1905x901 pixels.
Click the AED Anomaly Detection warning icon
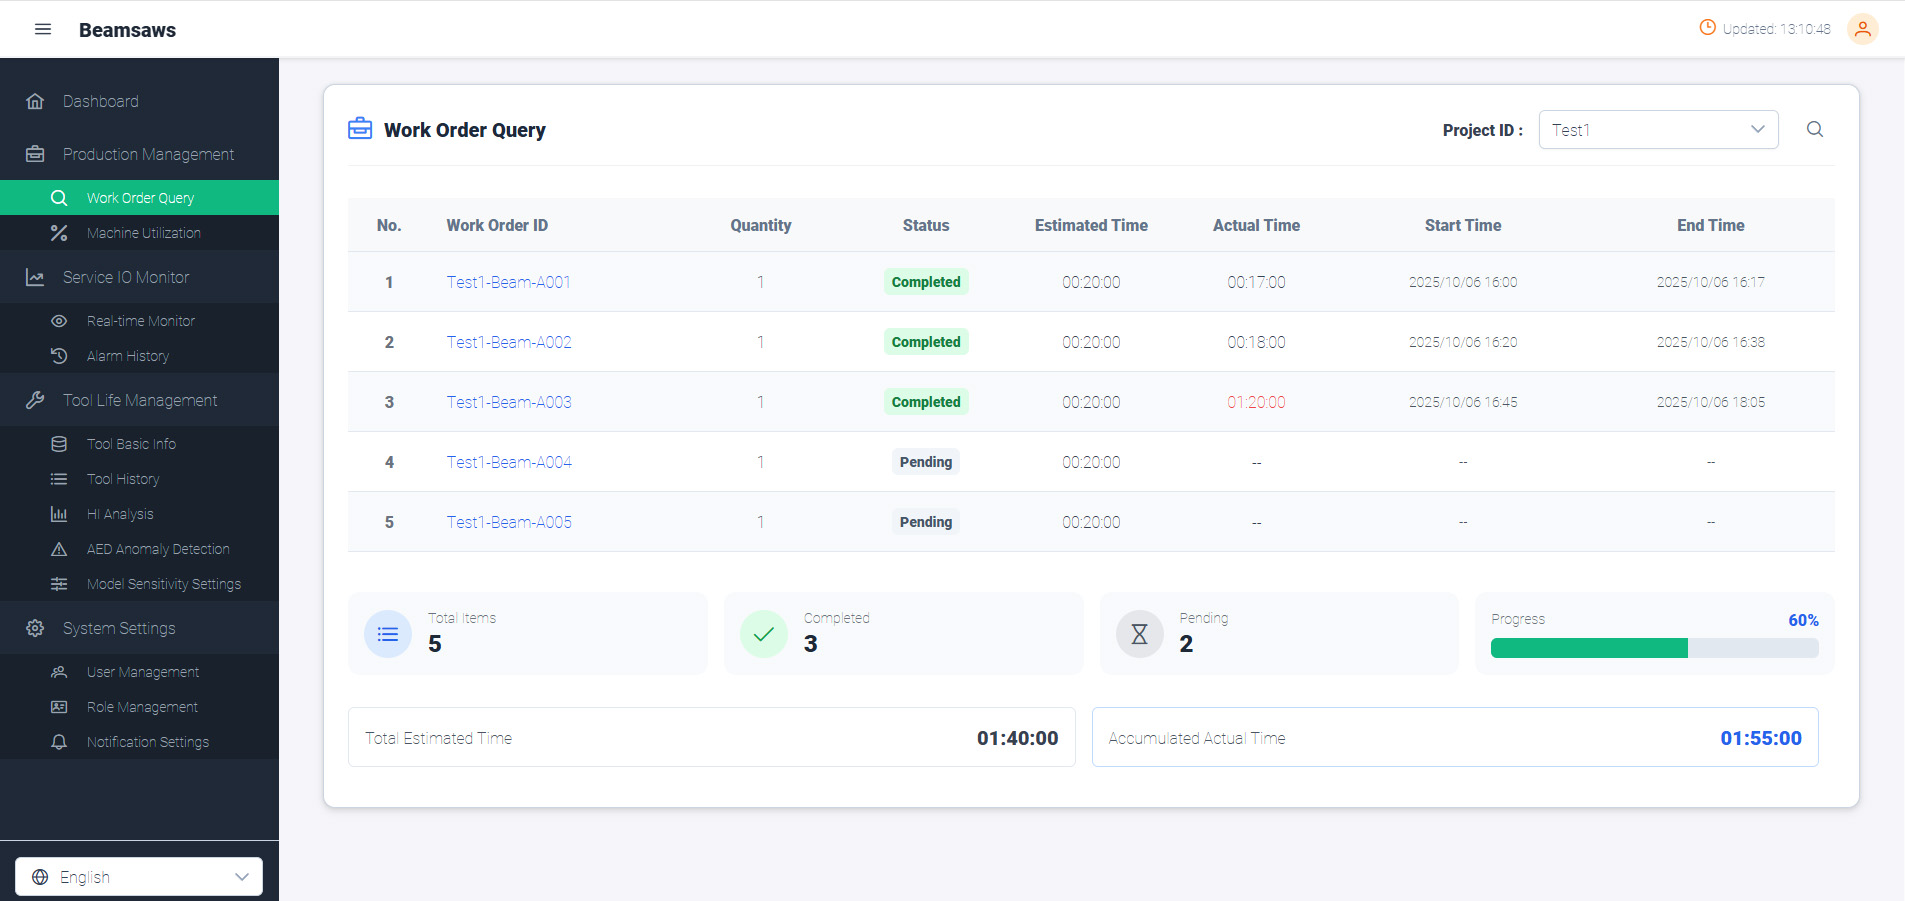pos(59,549)
